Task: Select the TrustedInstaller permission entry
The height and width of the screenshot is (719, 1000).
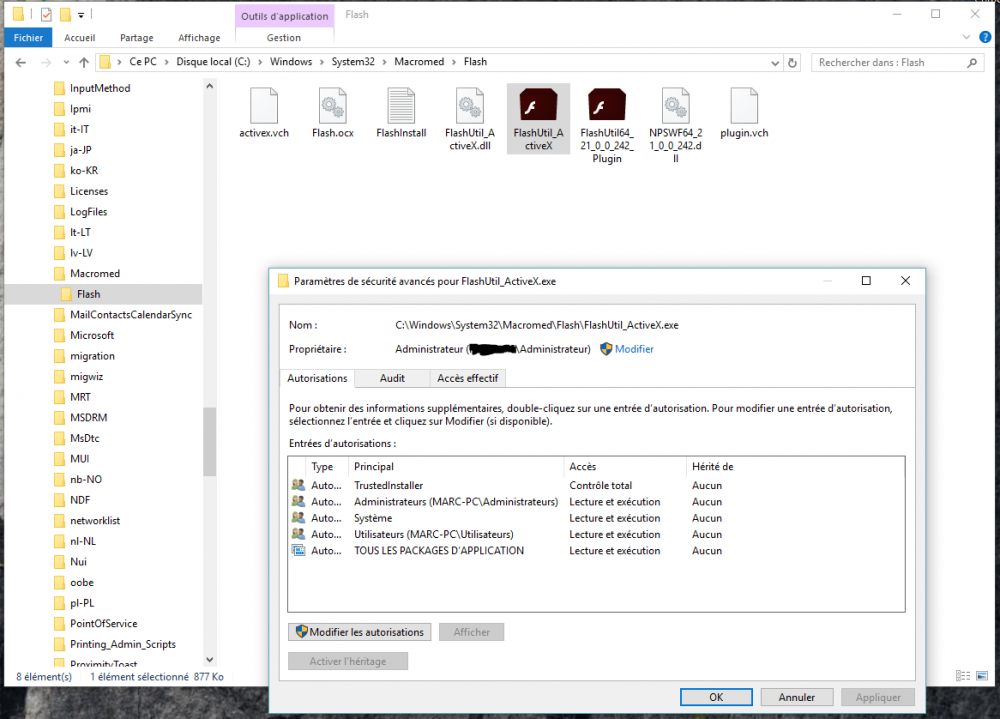Action: [x=389, y=486]
